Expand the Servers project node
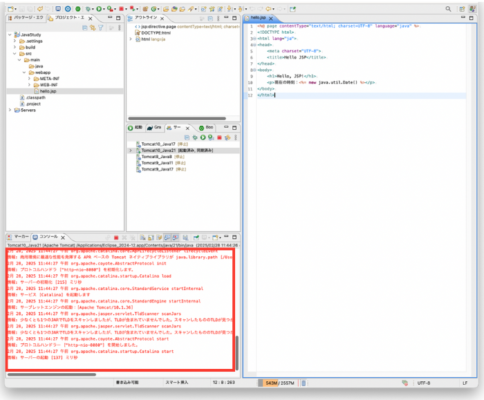The width and height of the screenshot is (484, 400). [10, 110]
